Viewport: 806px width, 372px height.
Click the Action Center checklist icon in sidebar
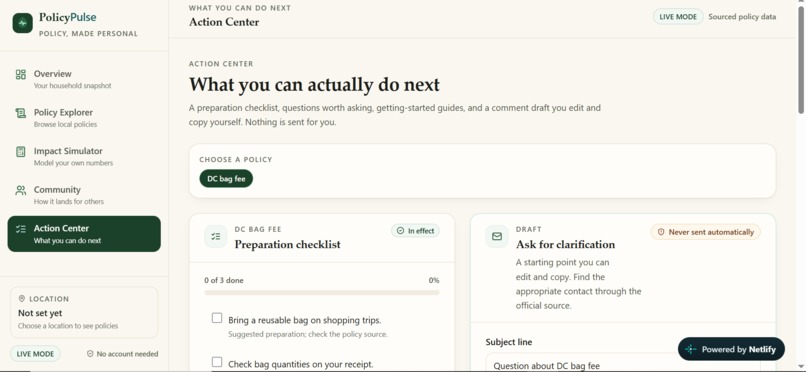point(21,229)
